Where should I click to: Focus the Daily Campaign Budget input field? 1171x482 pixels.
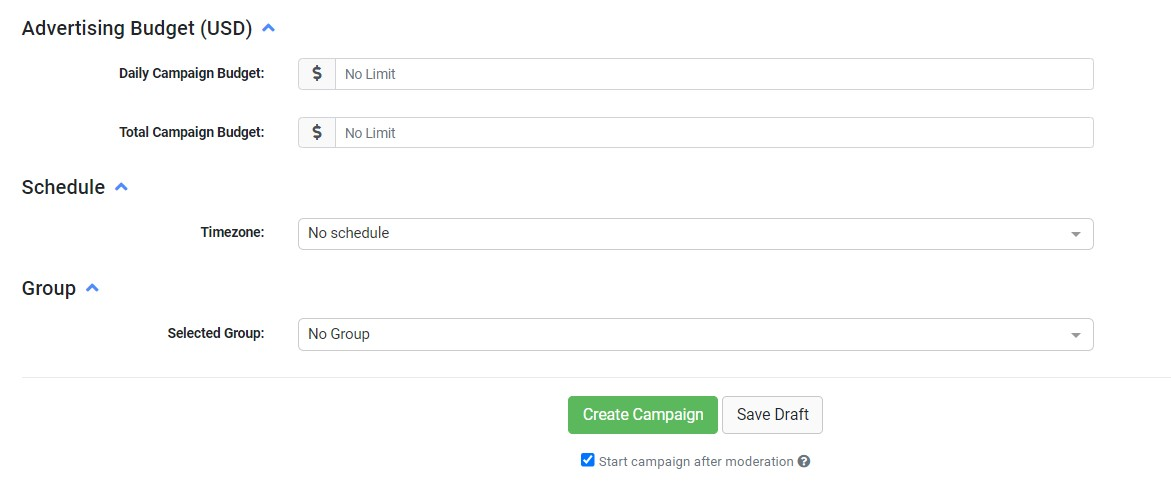713,74
